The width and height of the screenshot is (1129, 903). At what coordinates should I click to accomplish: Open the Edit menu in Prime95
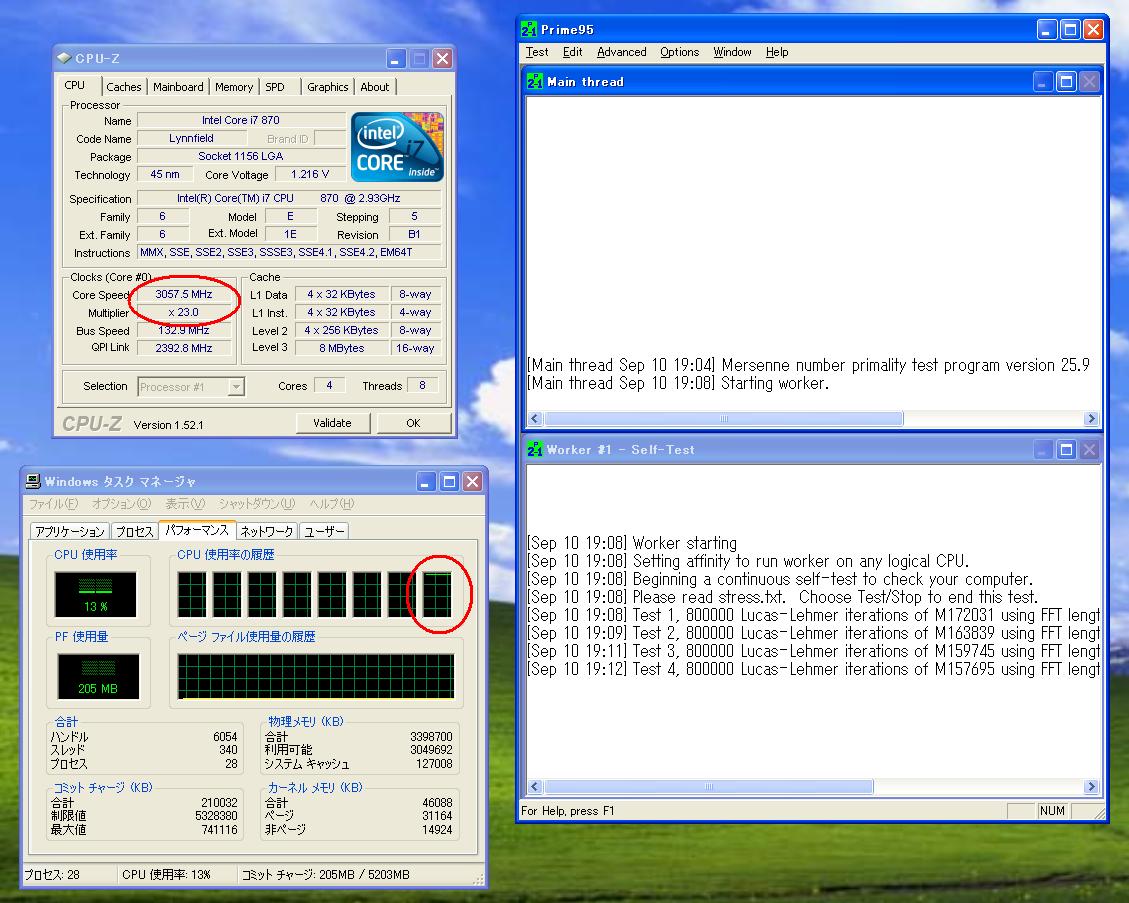point(572,52)
